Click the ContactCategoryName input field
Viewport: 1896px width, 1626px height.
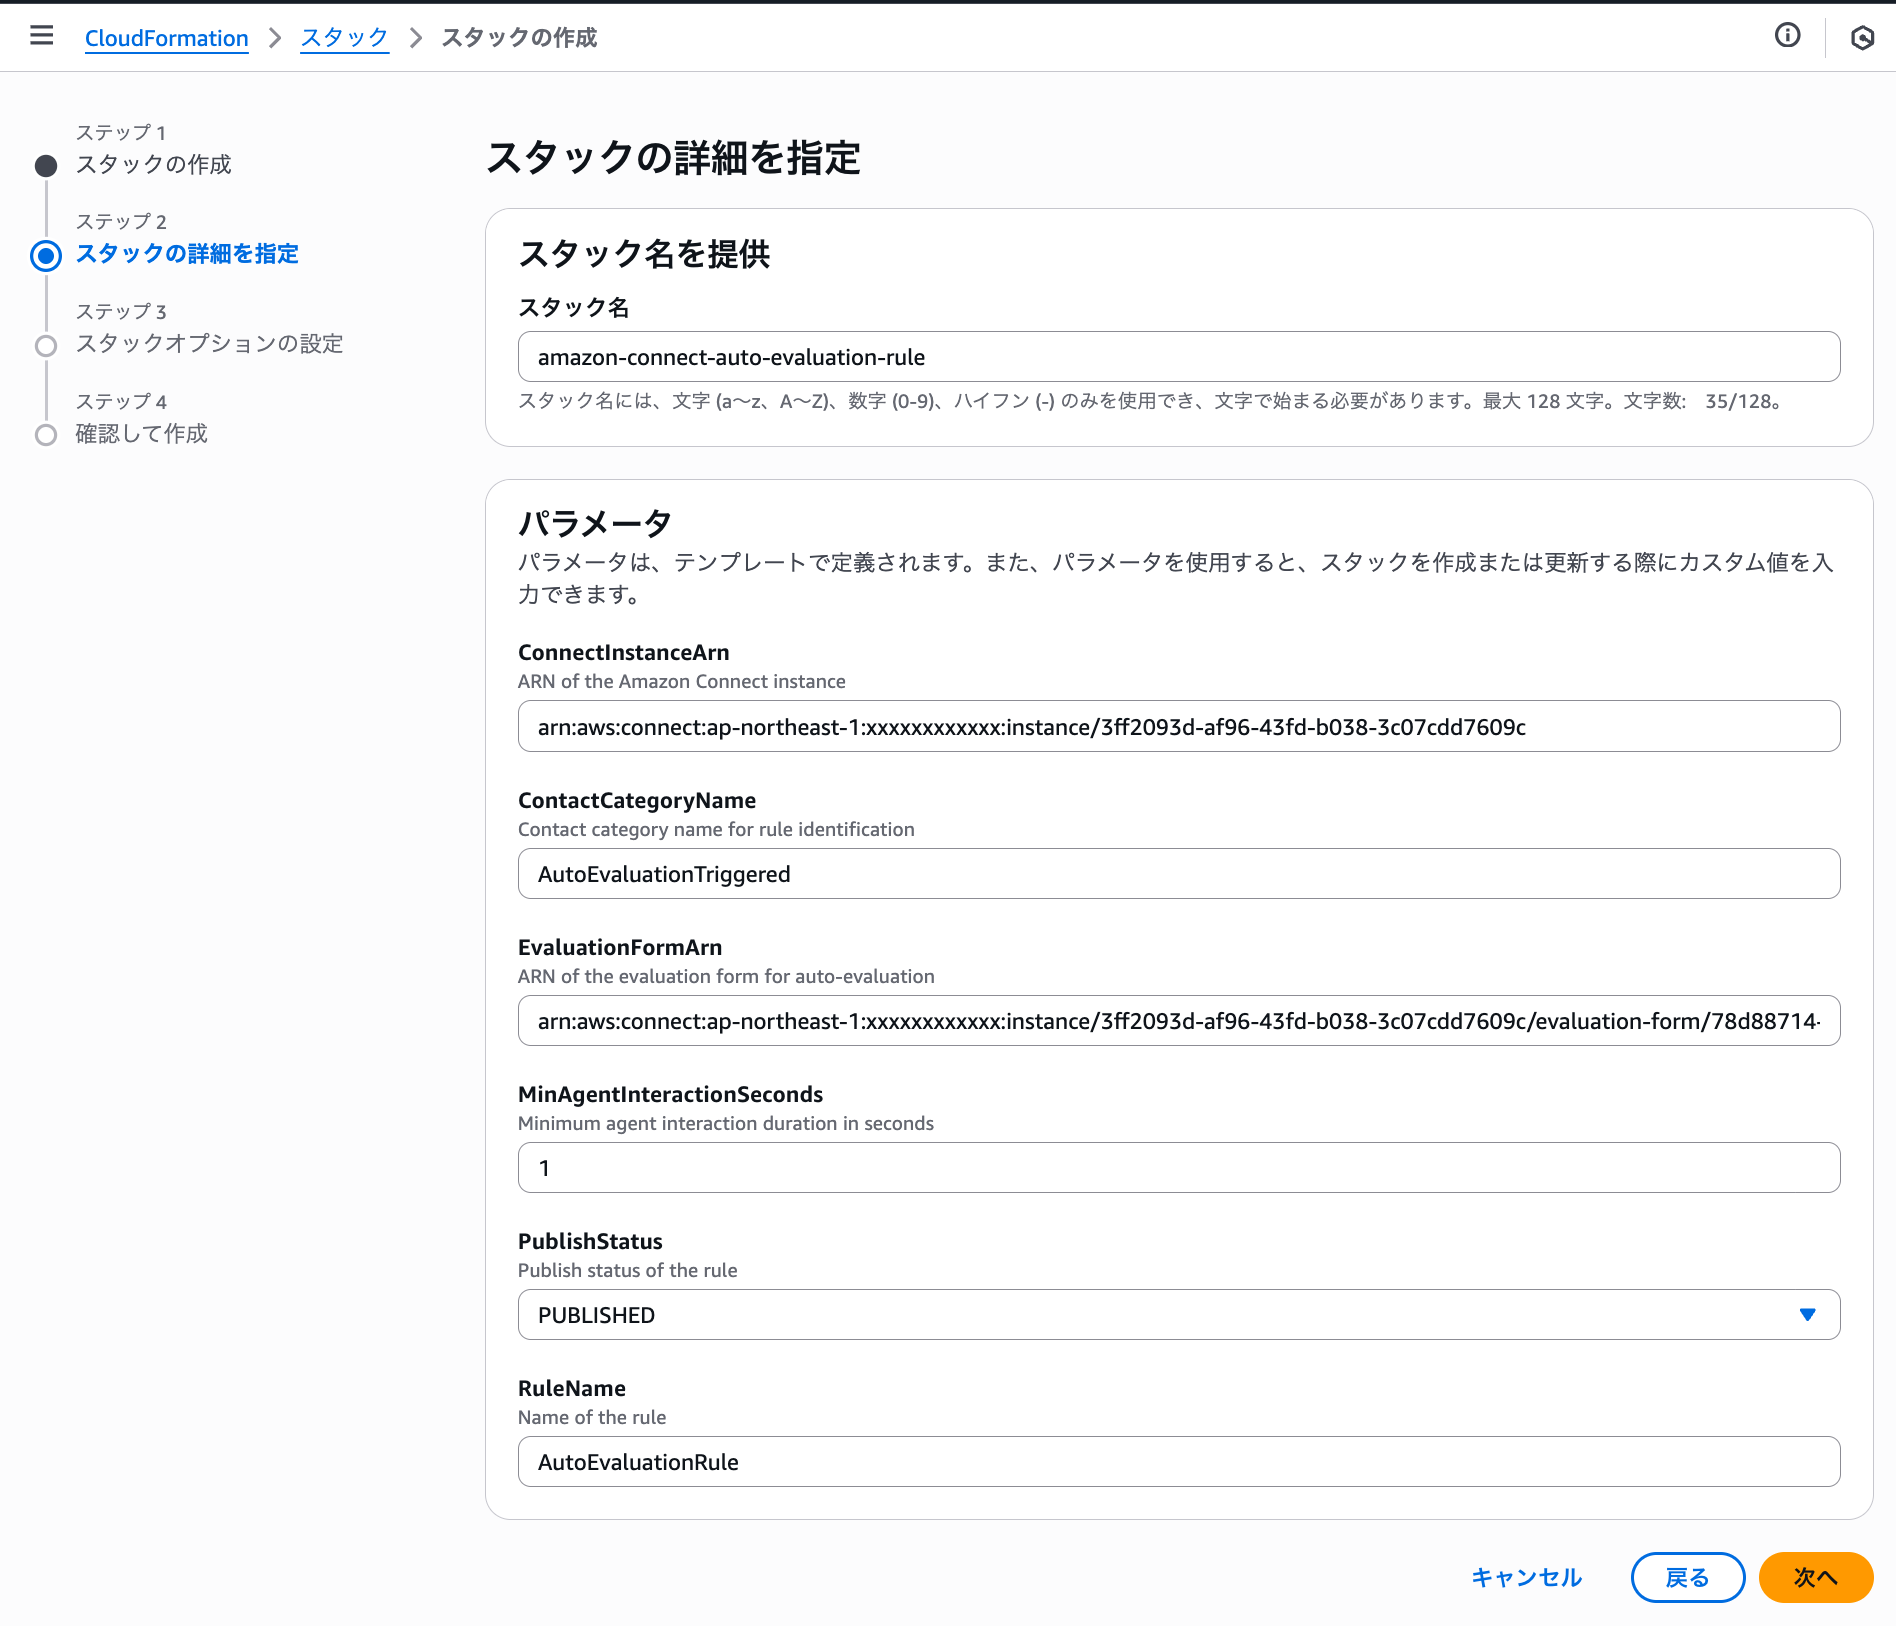(1179, 874)
